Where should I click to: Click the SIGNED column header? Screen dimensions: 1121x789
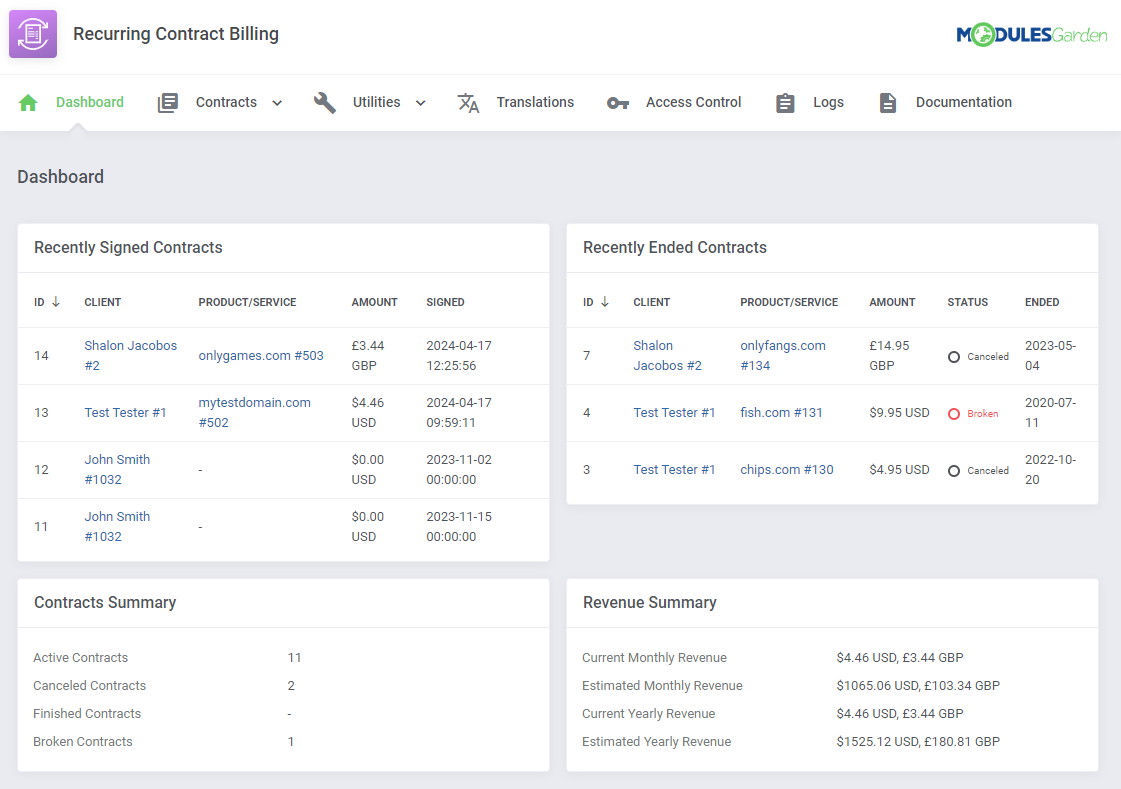pyautogui.click(x=445, y=302)
